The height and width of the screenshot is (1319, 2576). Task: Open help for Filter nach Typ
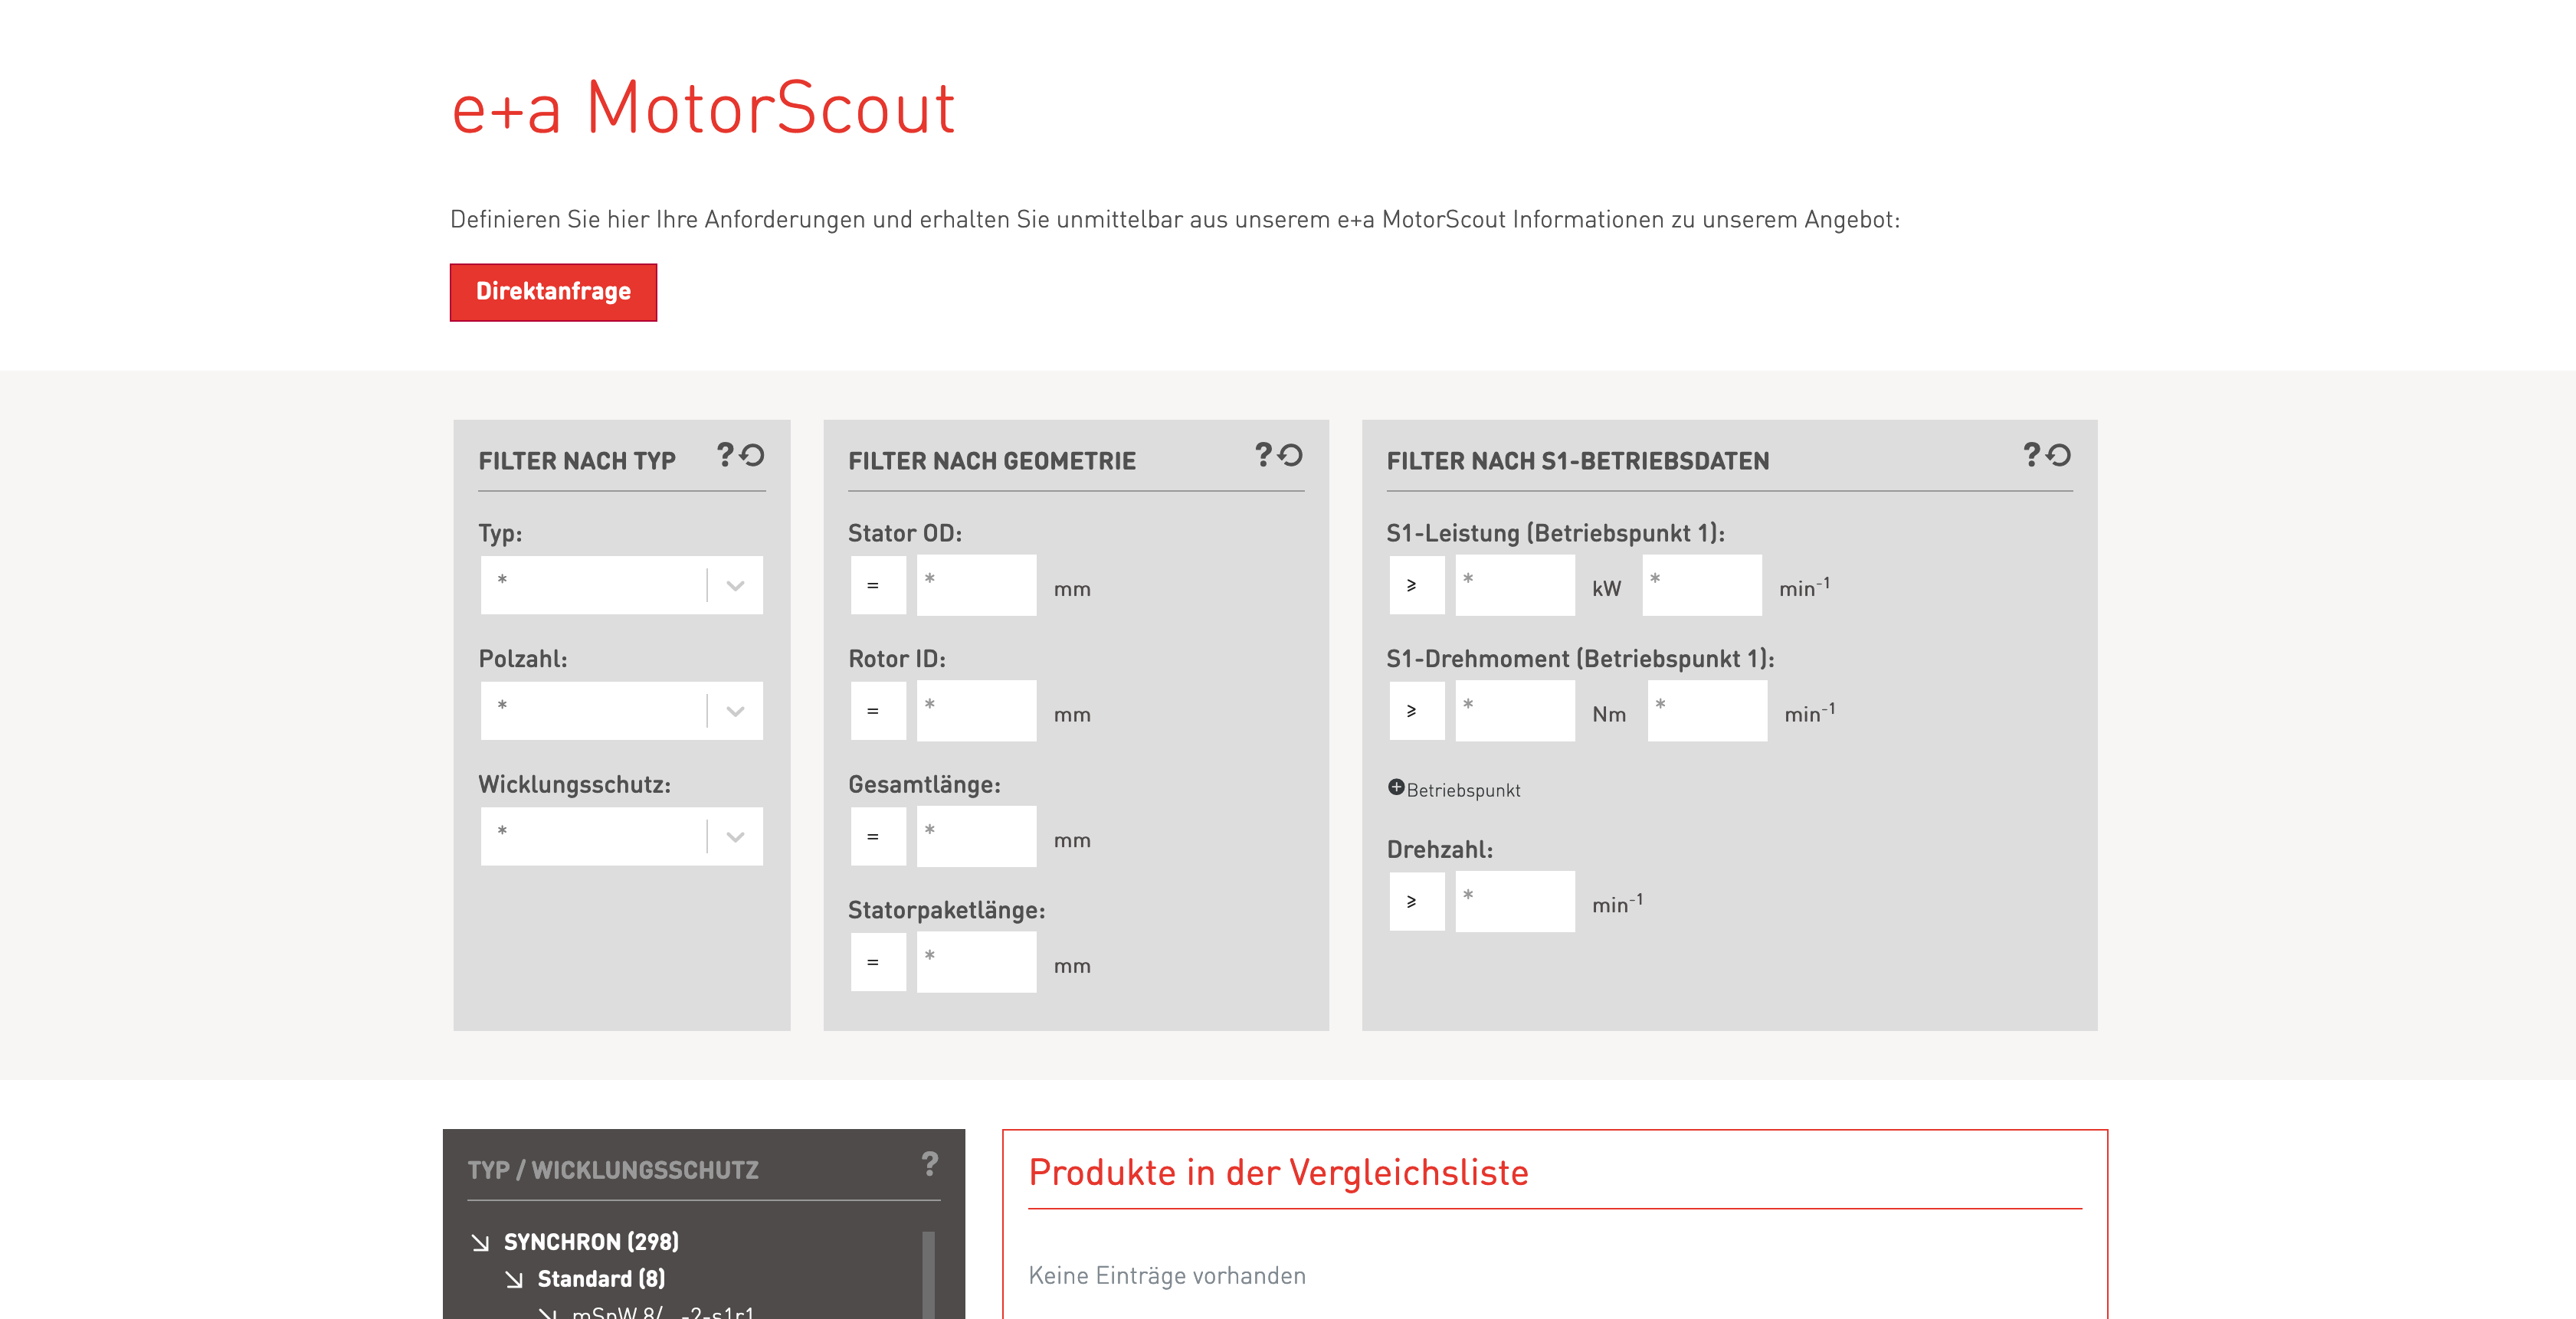pyautogui.click(x=725, y=455)
